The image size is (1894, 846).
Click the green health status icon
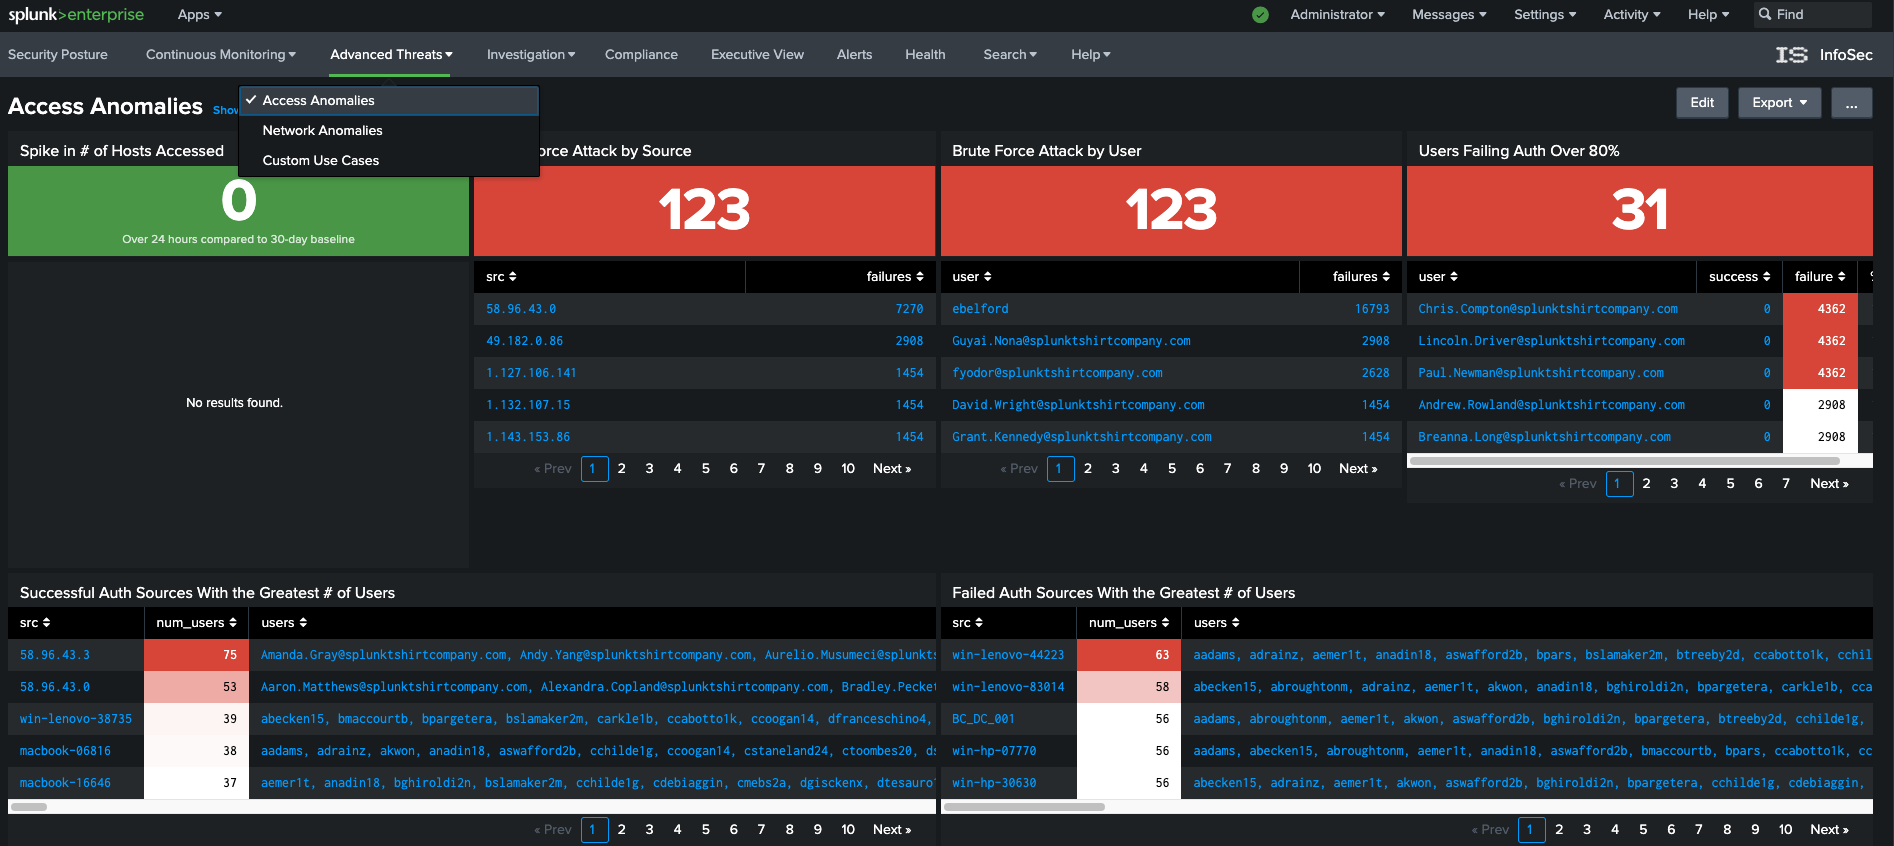coord(1260,15)
